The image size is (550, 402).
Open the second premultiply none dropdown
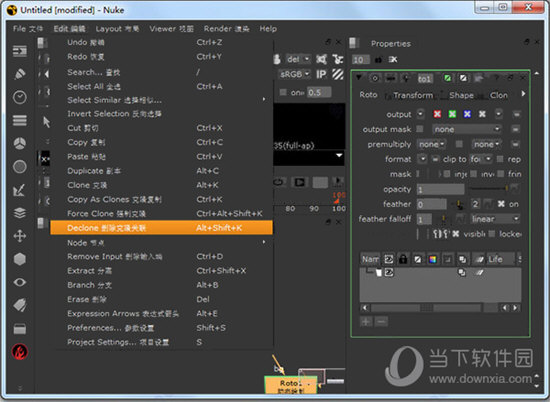pyautogui.click(x=486, y=144)
